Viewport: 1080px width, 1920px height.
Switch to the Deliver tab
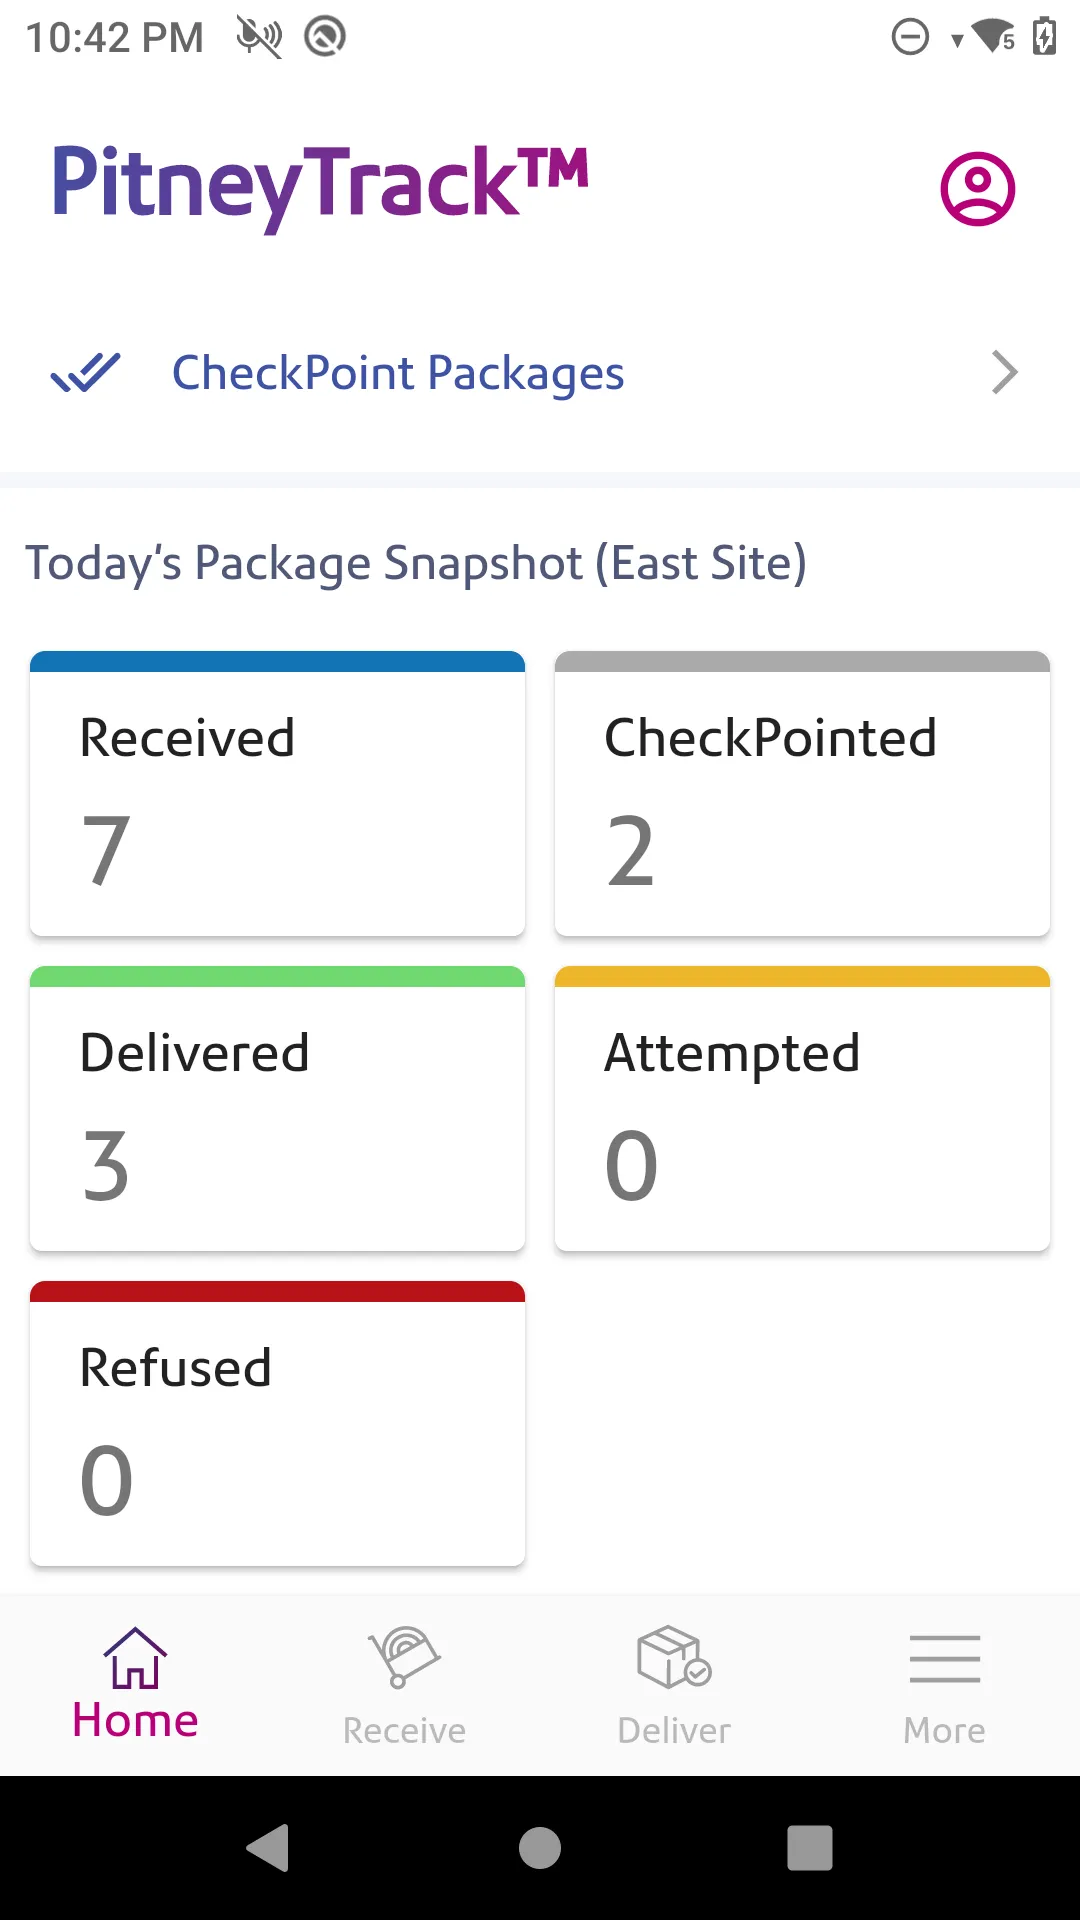pyautogui.click(x=674, y=1730)
